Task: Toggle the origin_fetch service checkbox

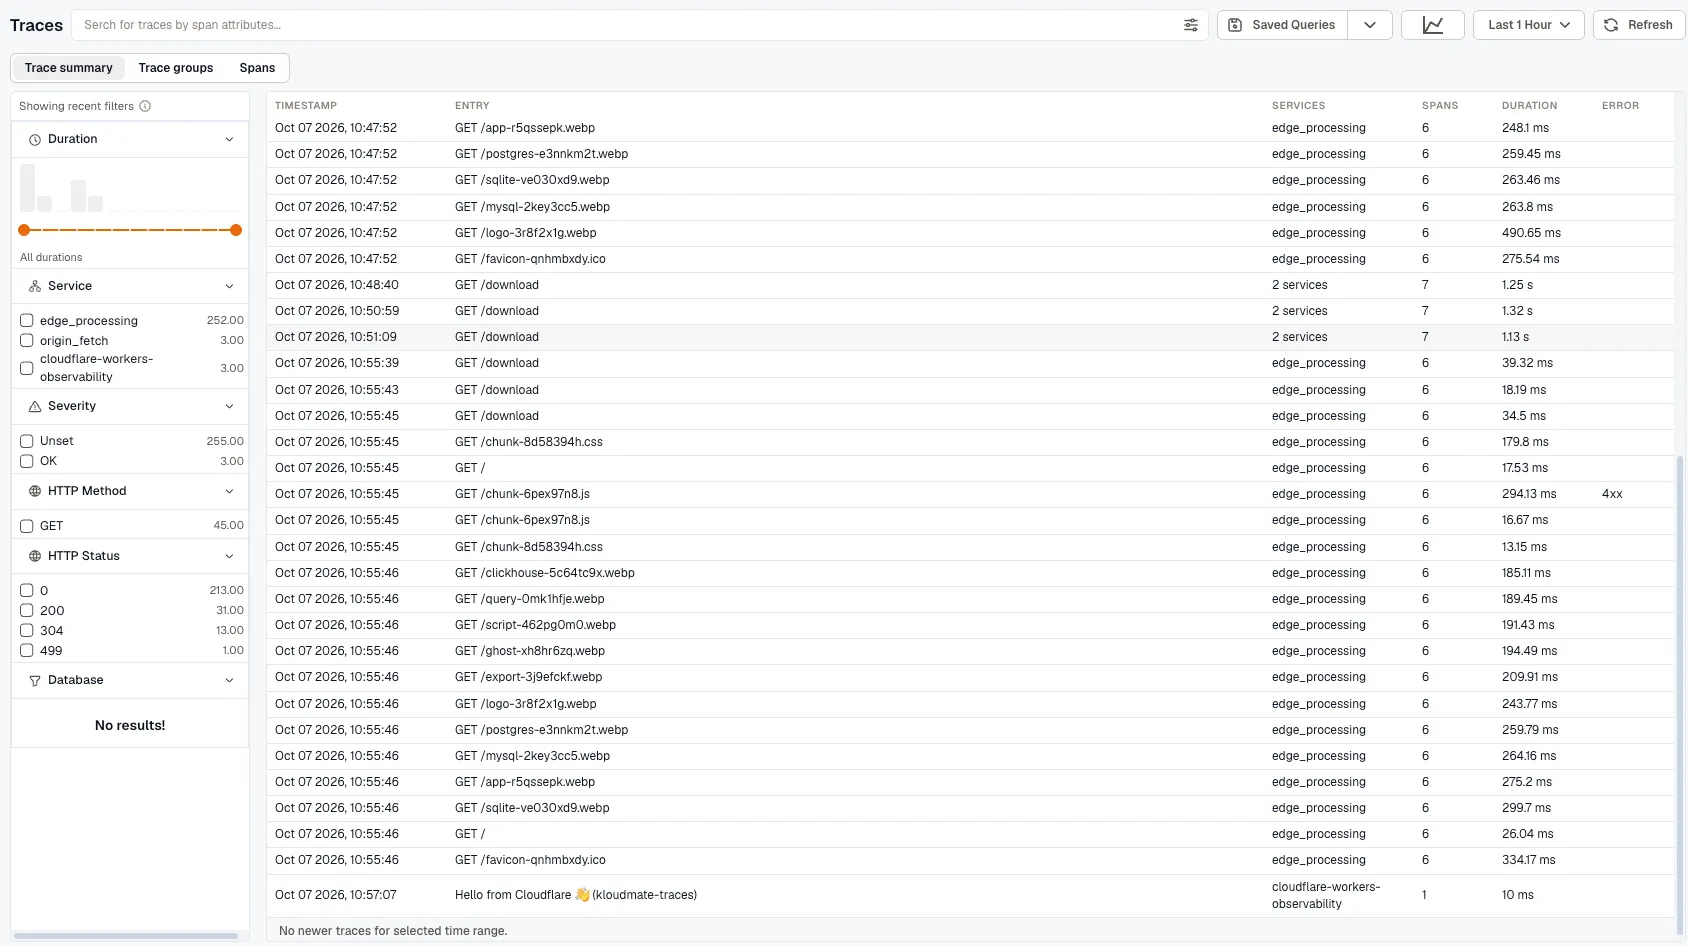Action: [27, 340]
